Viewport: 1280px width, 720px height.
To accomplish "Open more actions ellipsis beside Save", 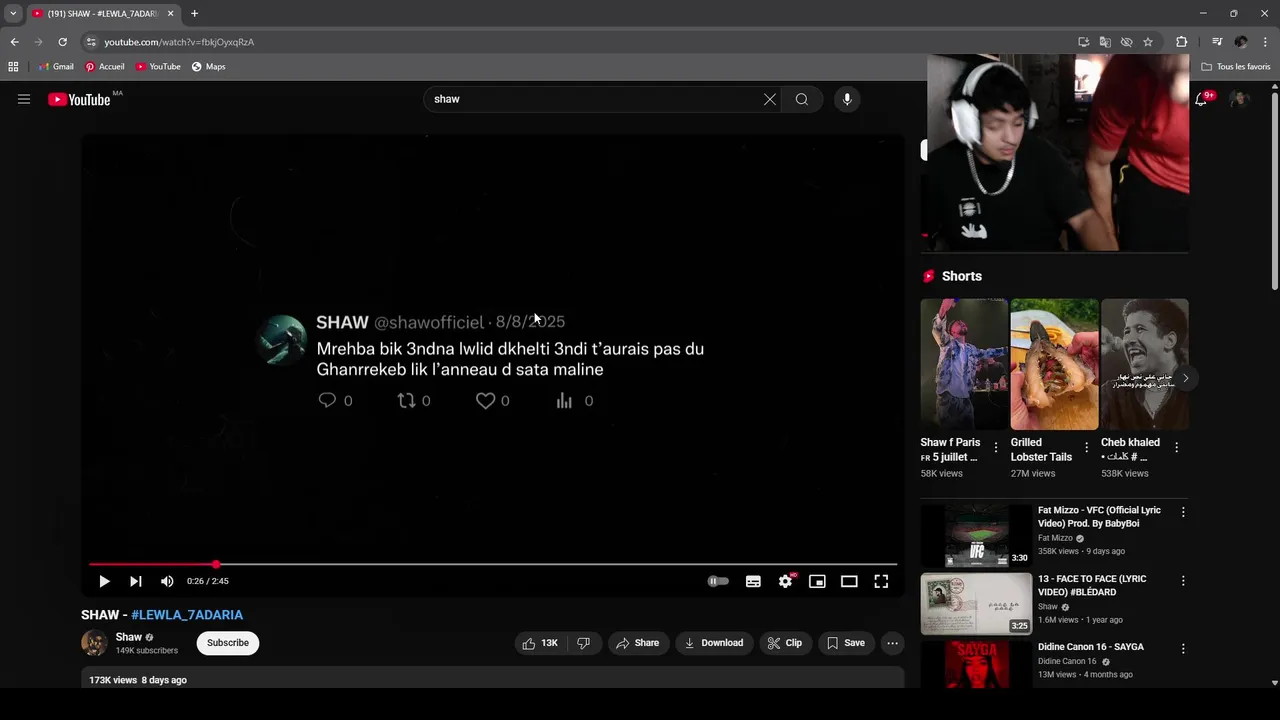I will [893, 643].
